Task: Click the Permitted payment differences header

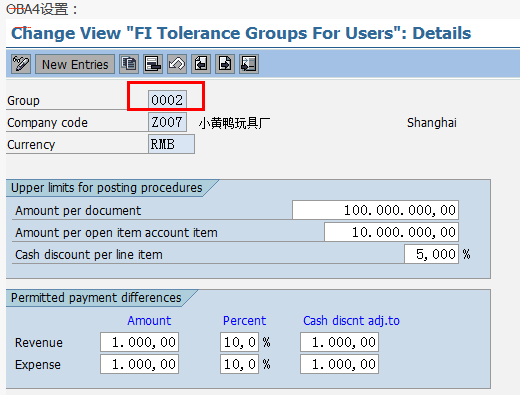Action: [96, 298]
